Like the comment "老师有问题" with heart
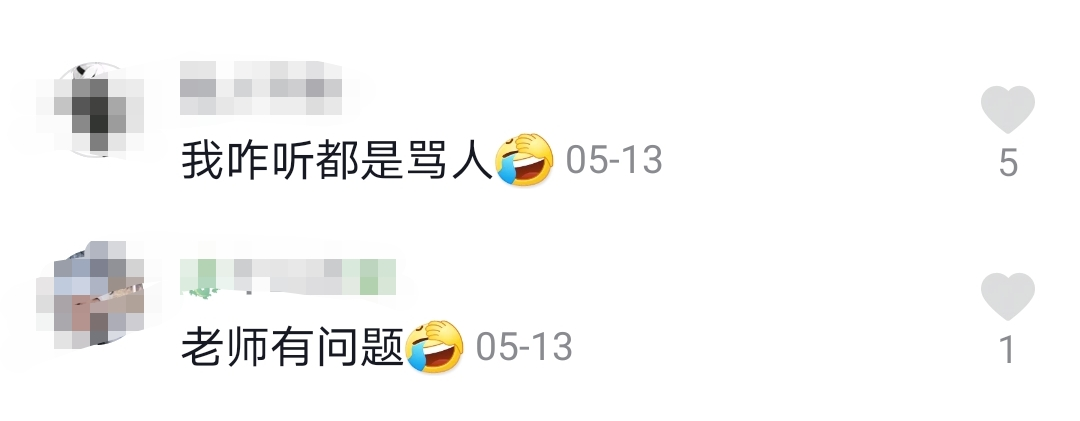The width and height of the screenshot is (1080, 421). click(1008, 296)
